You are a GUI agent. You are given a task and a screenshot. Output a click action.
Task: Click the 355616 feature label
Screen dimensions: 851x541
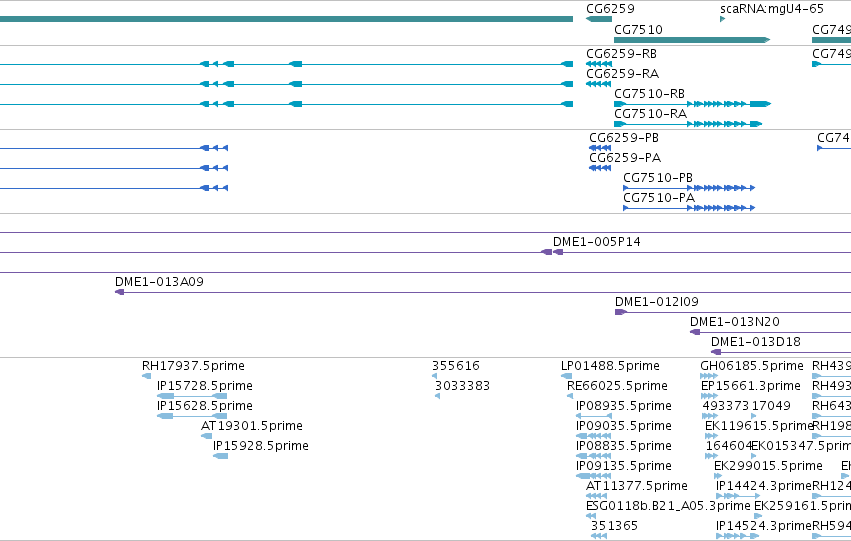(x=456, y=366)
